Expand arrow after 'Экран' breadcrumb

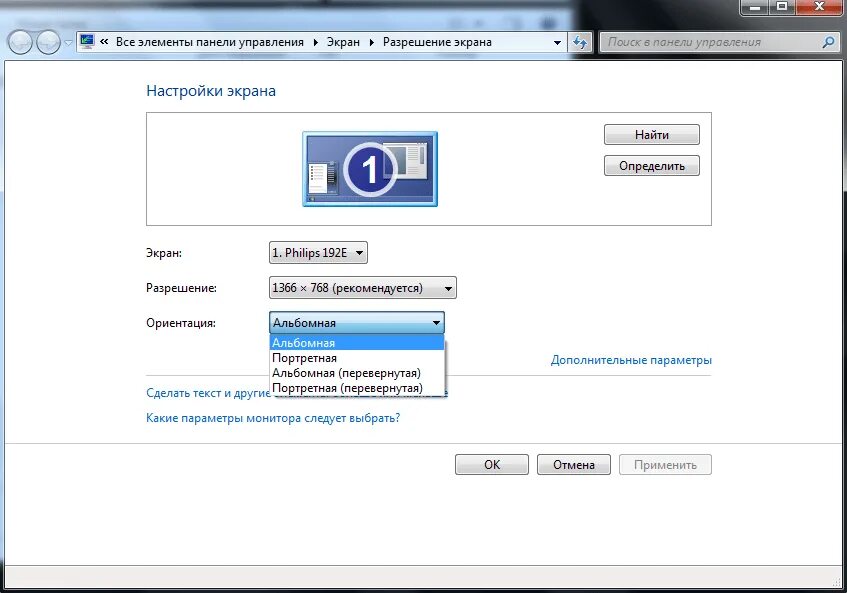coord(372,42)
